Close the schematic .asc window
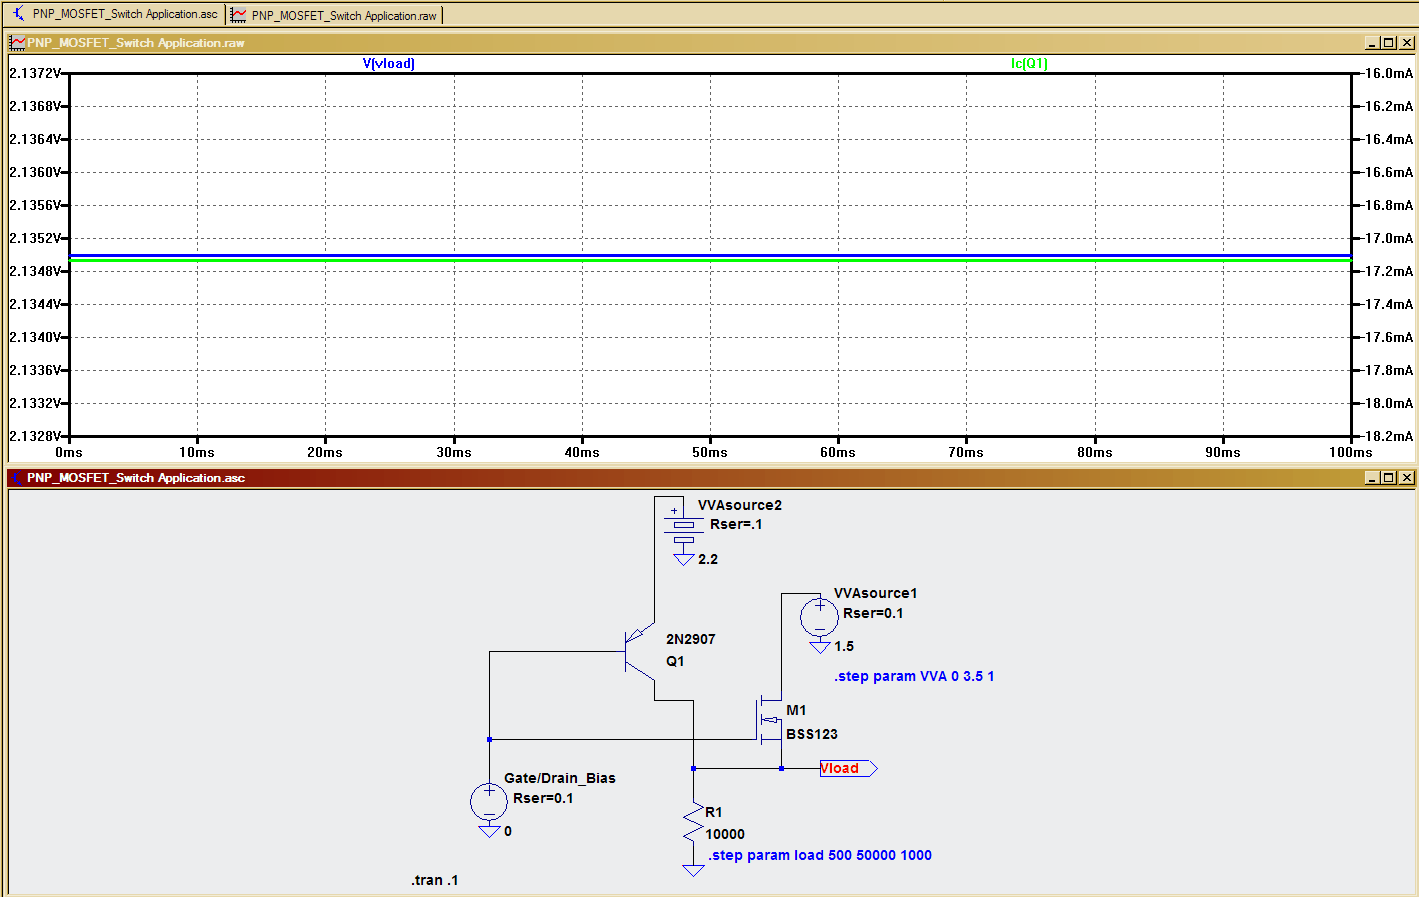Viewport: 1419px width, 897px height. pos(1406,478)
